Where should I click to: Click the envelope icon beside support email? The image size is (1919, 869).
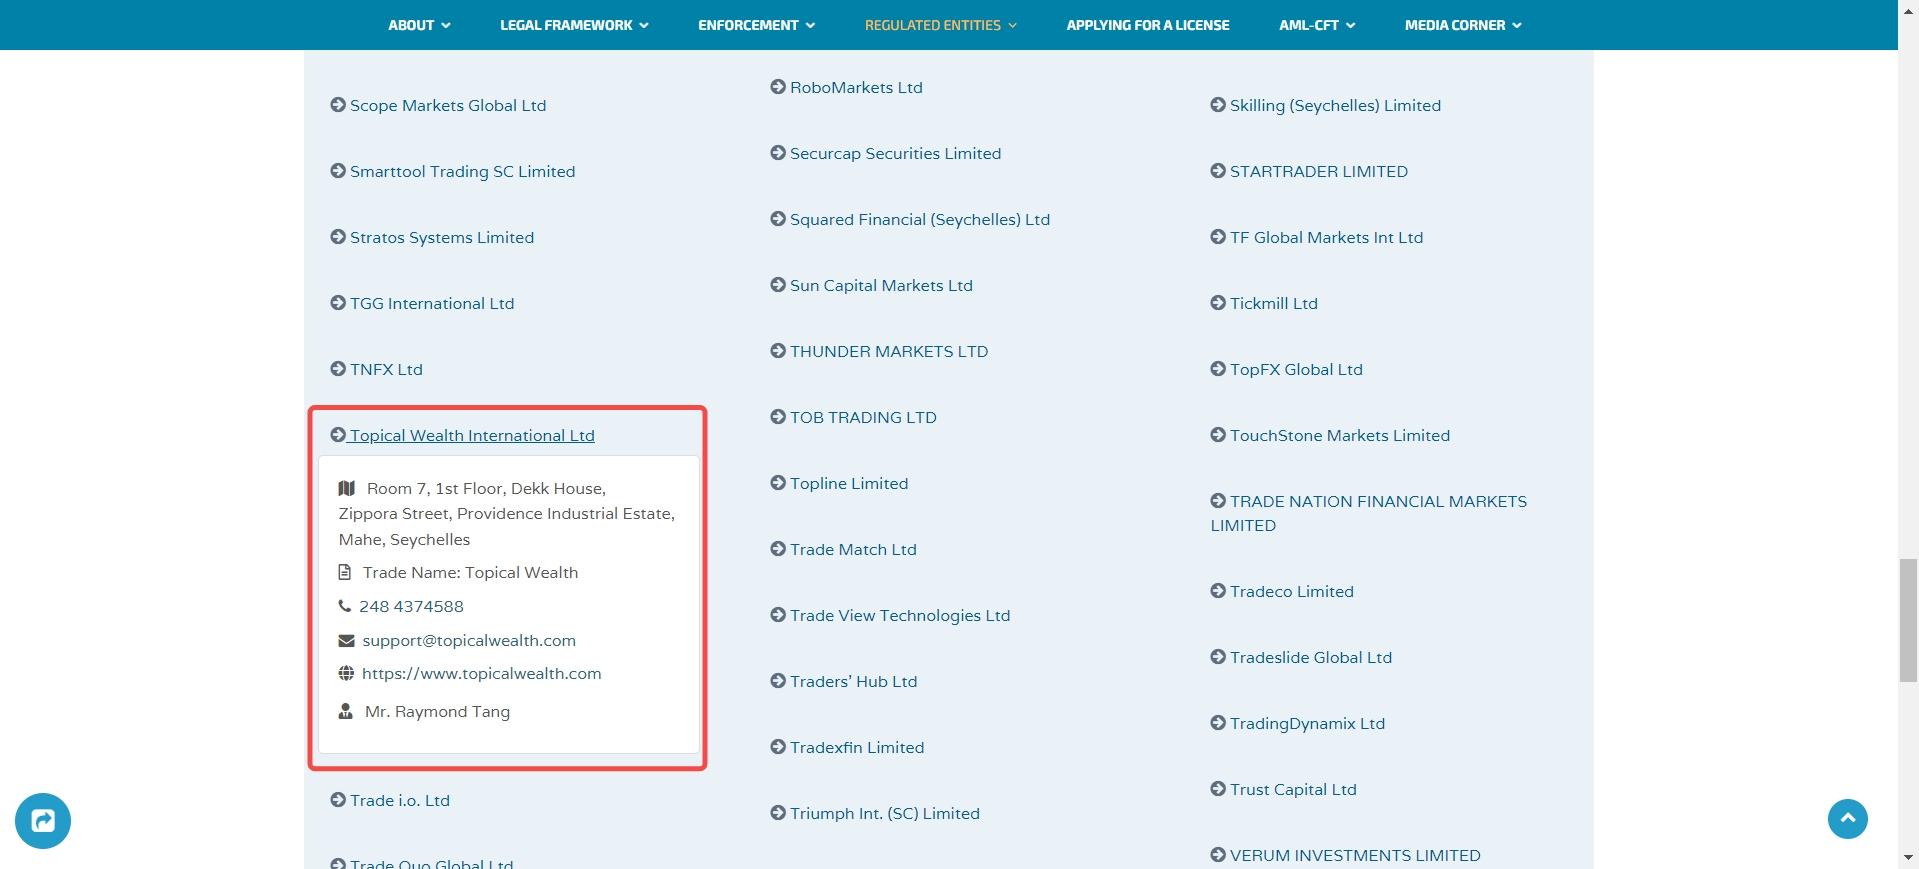coord(346,640)
